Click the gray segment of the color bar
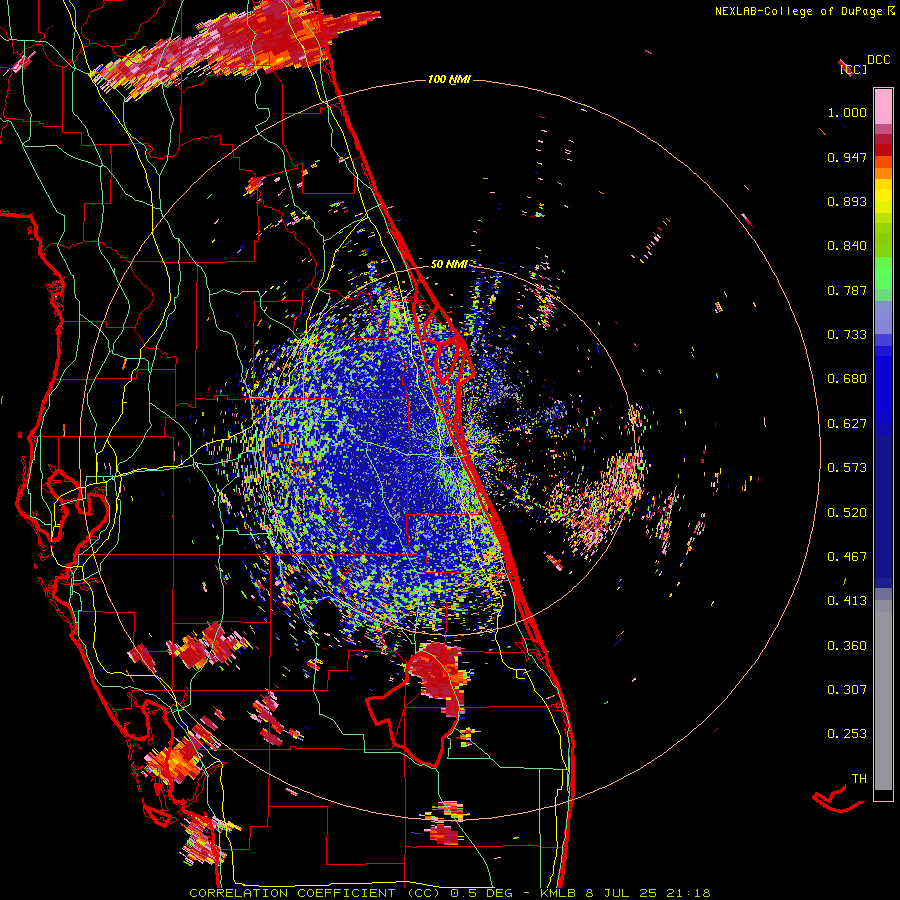 pyautogui.click(x=883, y=695)
